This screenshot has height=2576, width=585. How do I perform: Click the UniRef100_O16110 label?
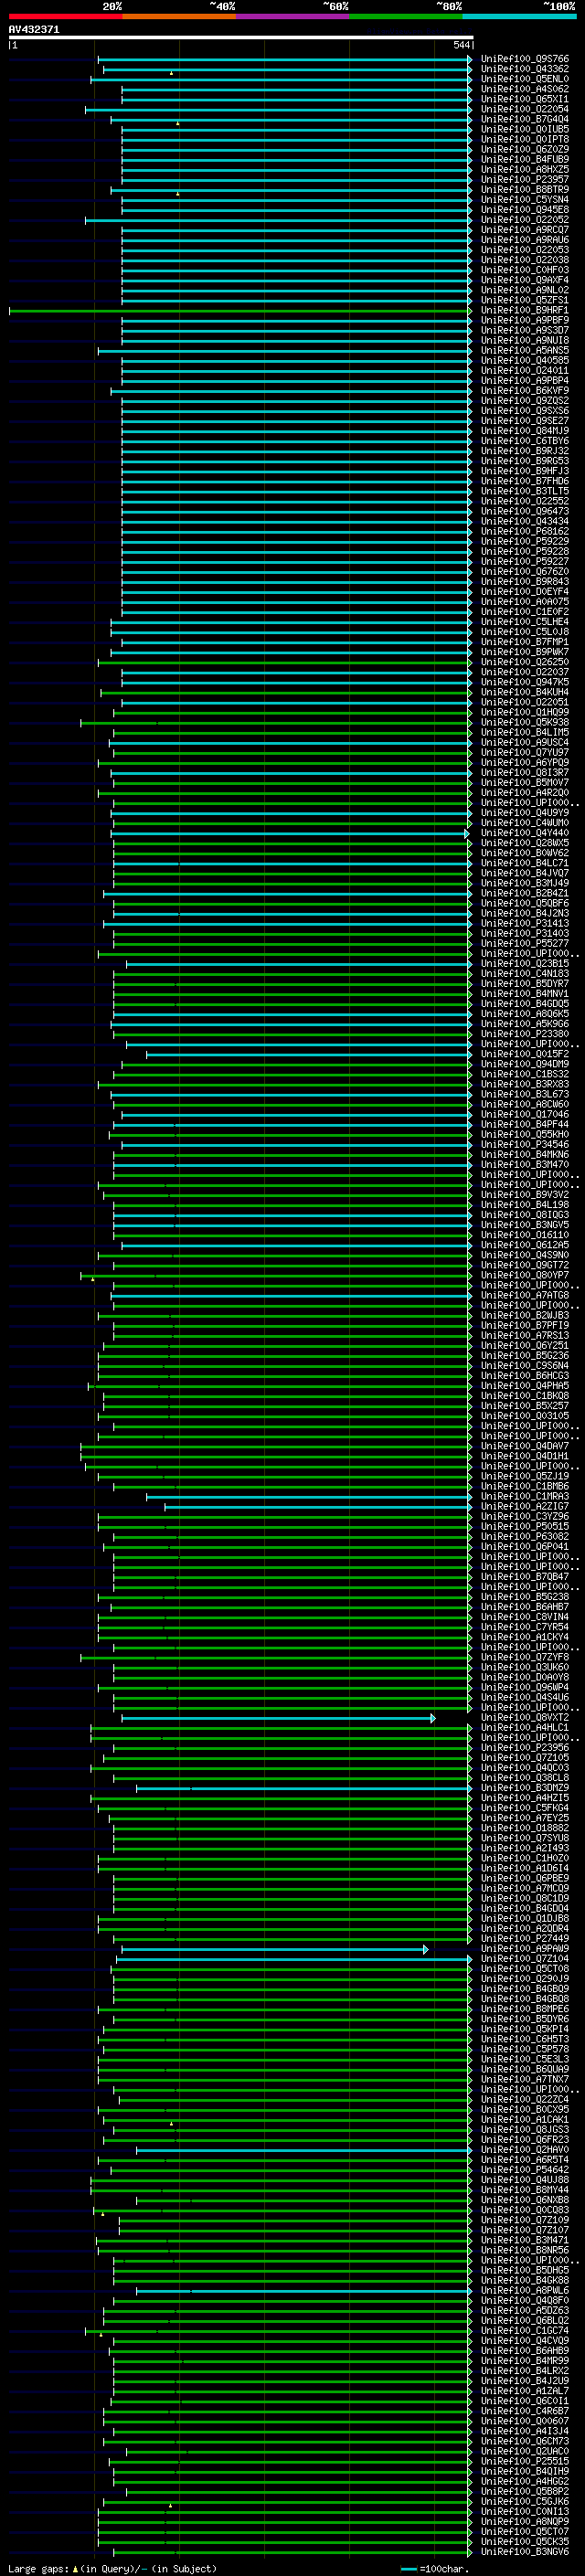[x=525, y=1235]
